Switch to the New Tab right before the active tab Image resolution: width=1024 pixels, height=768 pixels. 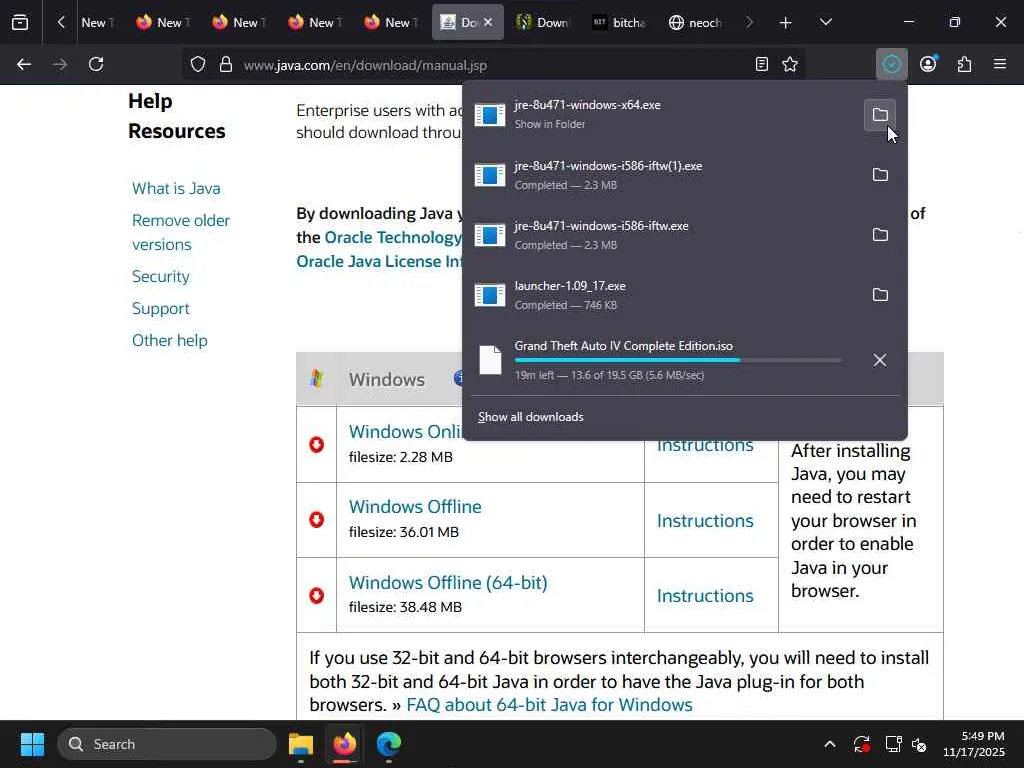click(x=390, y=22)
